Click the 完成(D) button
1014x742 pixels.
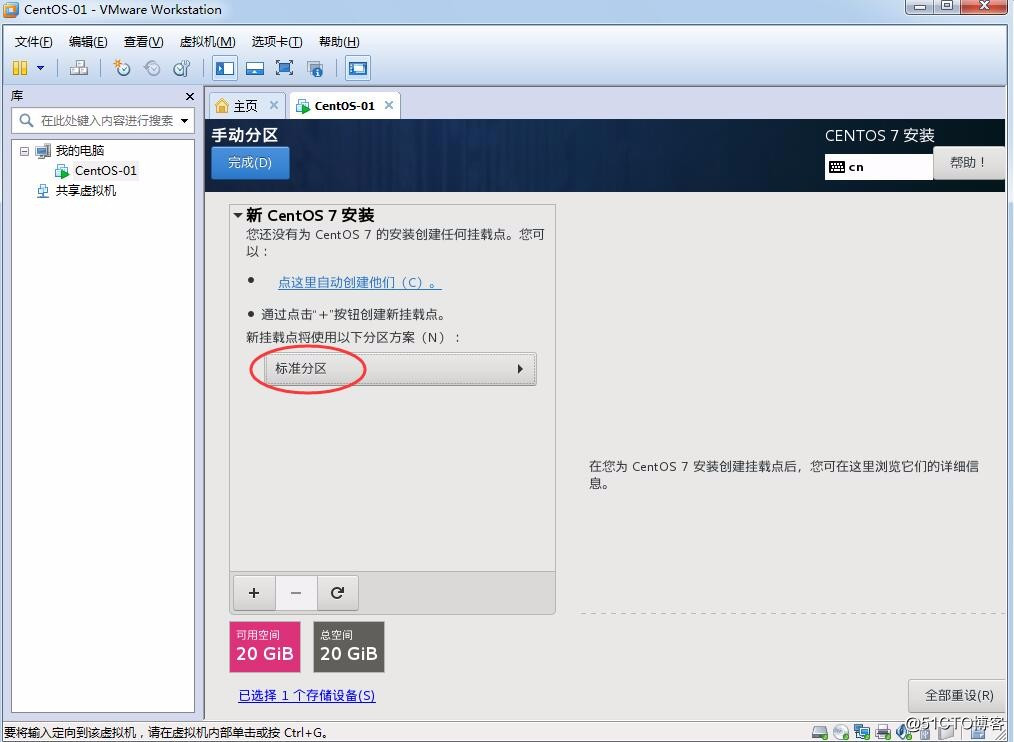point(250,162)
